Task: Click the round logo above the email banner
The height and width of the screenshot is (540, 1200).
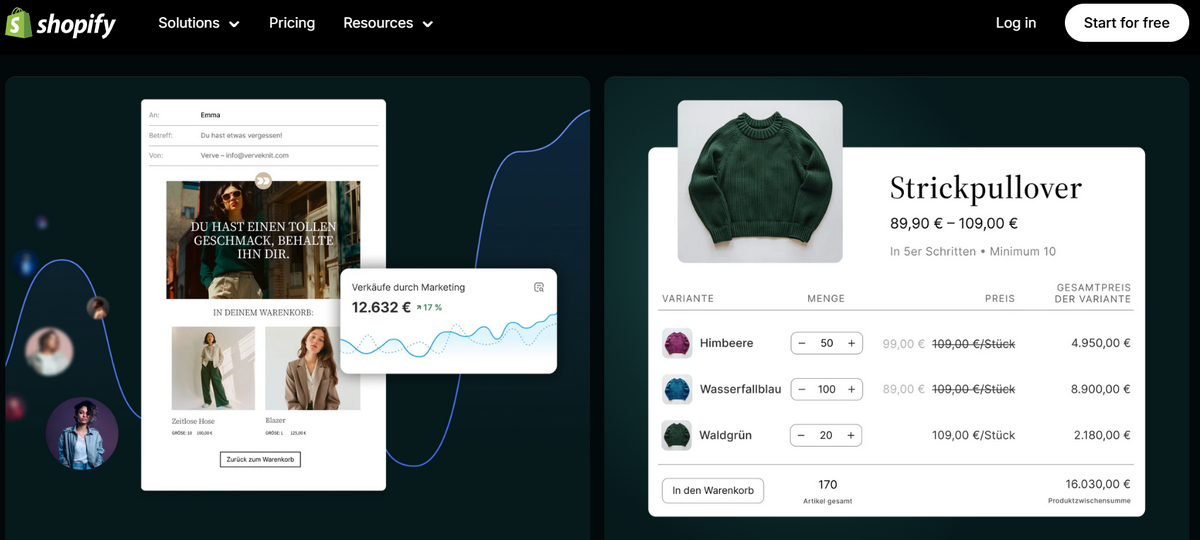Action: [x=263, y=181]
